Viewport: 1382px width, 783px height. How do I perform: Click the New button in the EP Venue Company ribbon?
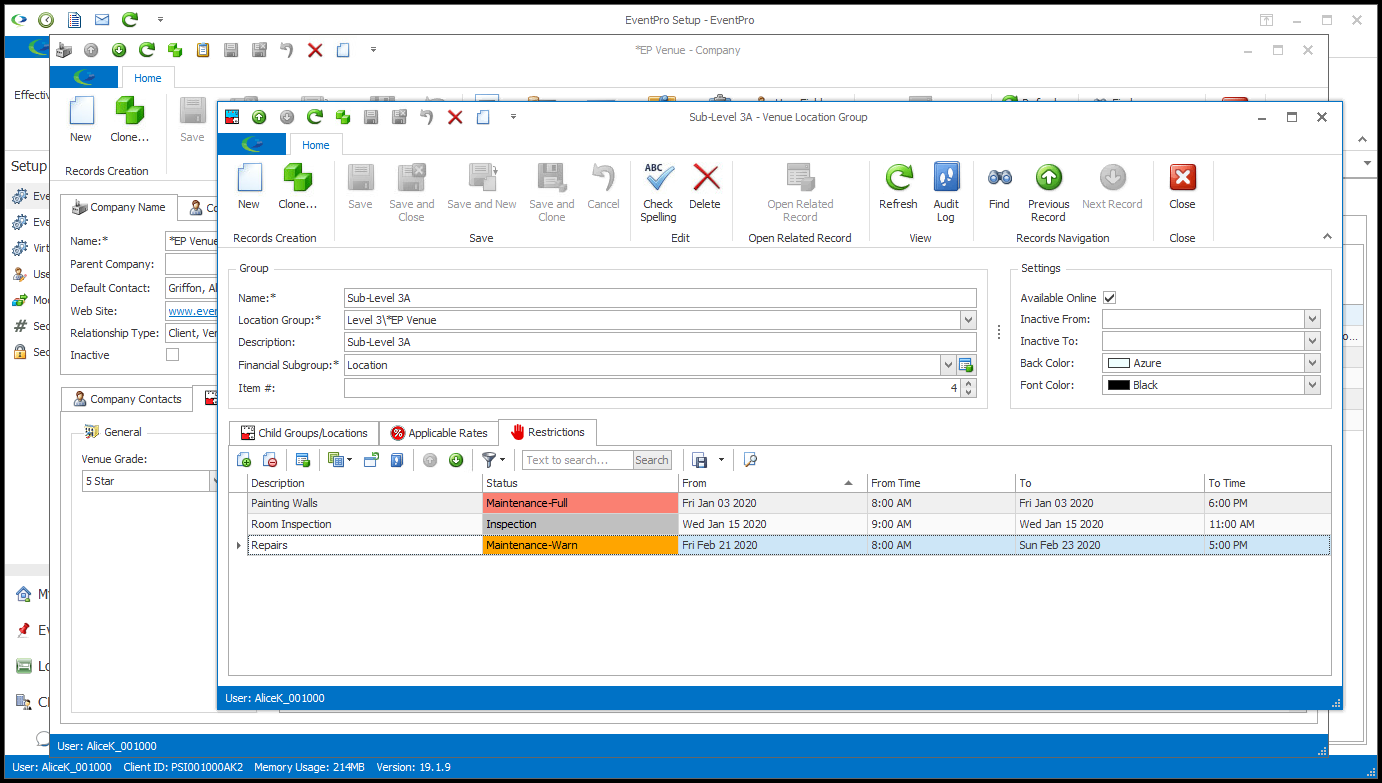81,120
